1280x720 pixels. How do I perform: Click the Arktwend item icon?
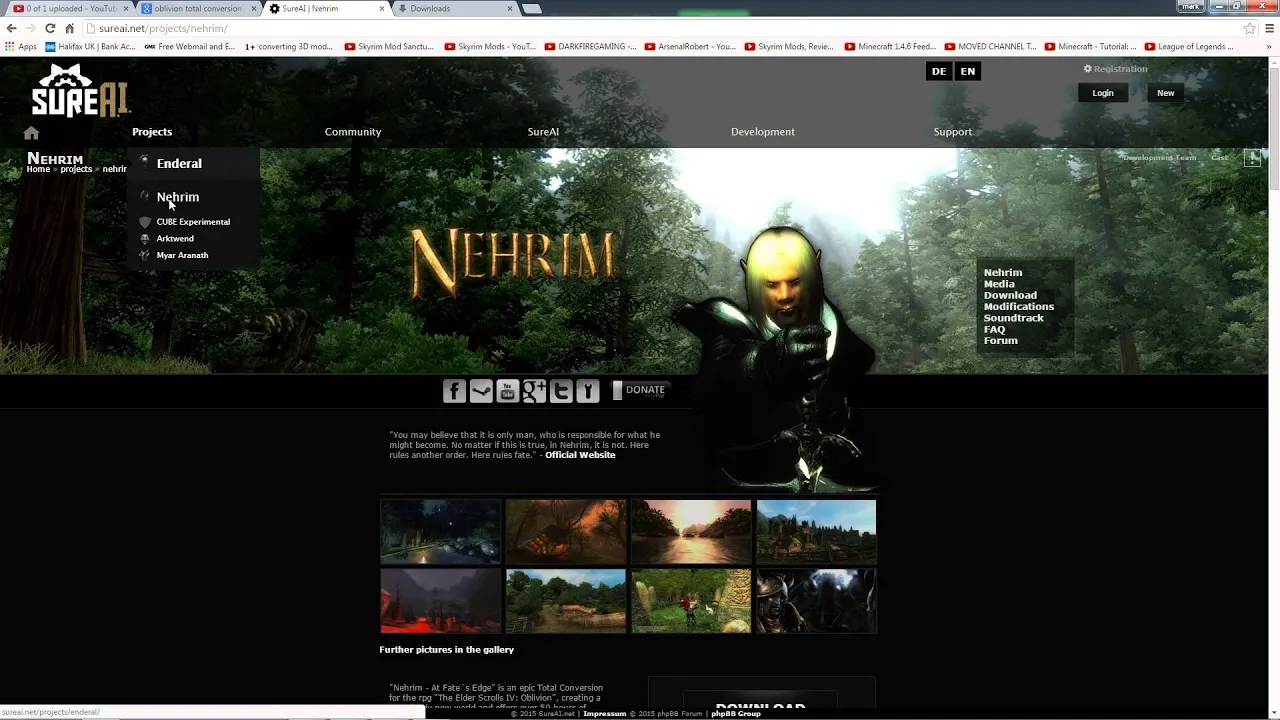(x=145, y=239)
